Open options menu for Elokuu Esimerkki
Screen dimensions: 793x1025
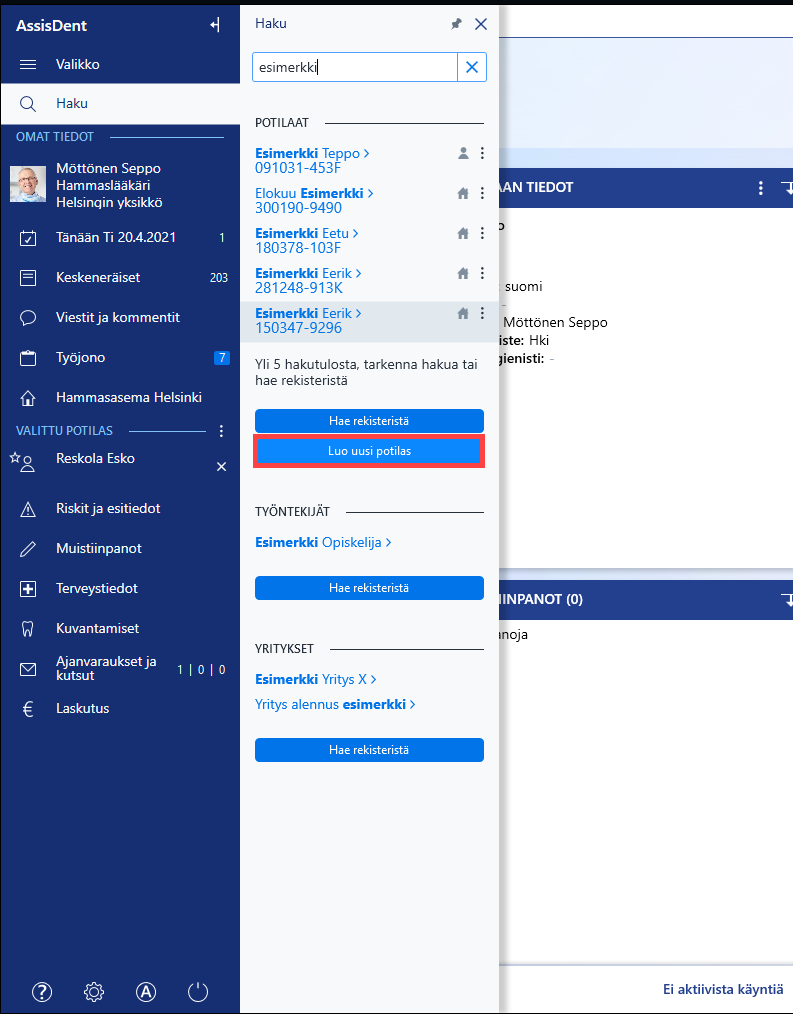[482, 193]
